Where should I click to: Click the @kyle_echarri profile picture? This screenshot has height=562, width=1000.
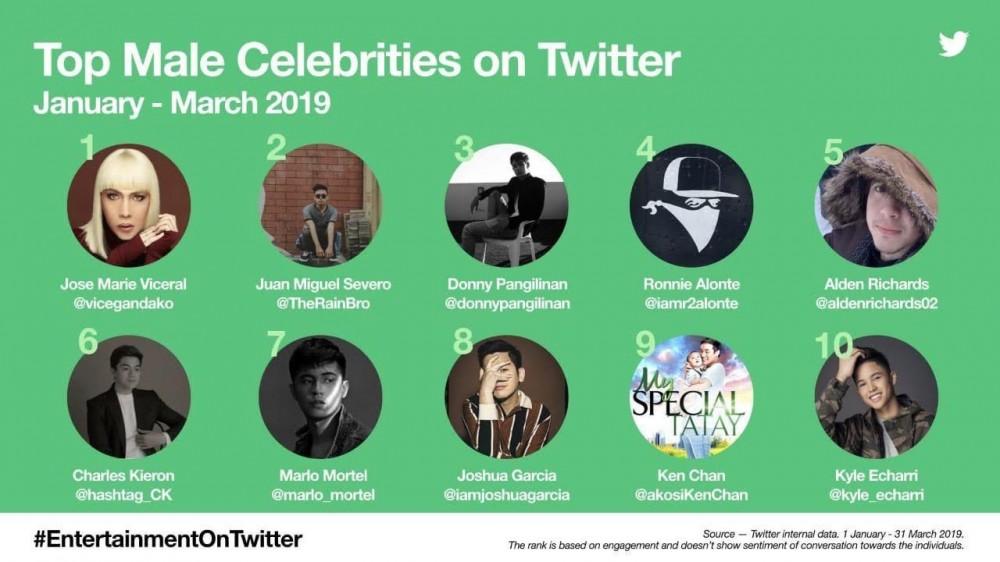click(x=876, y=396)
